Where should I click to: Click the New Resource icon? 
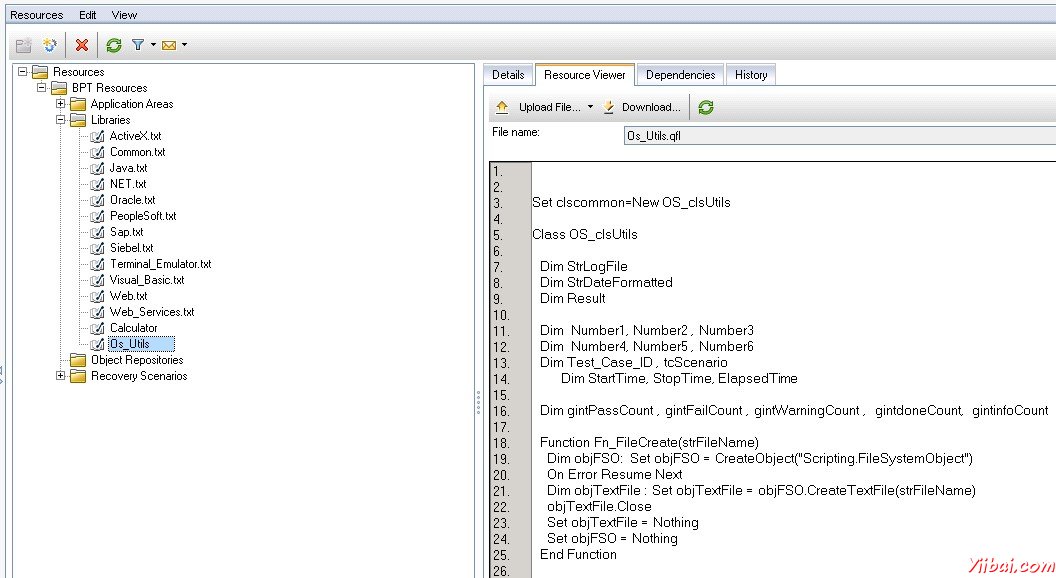[49, 45]
